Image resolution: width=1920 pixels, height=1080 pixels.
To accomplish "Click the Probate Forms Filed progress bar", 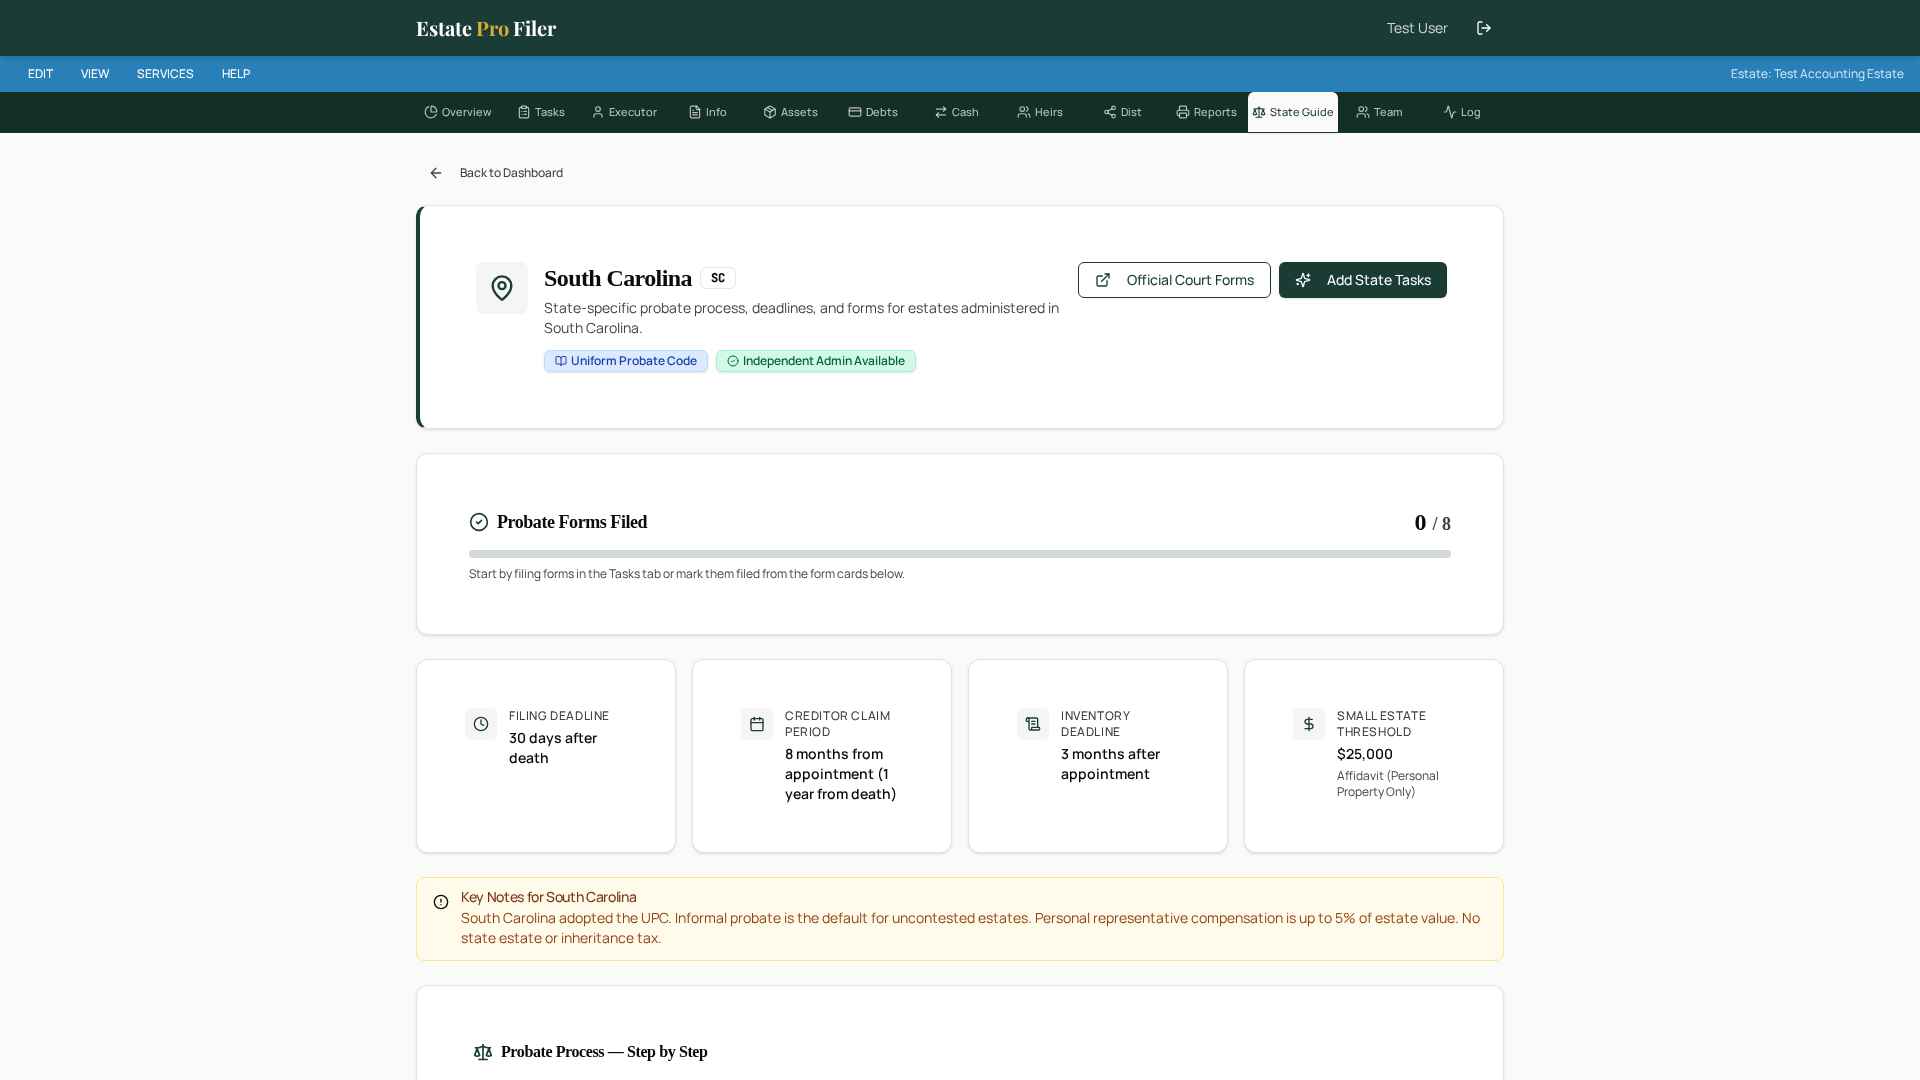I will pos(960,554).
